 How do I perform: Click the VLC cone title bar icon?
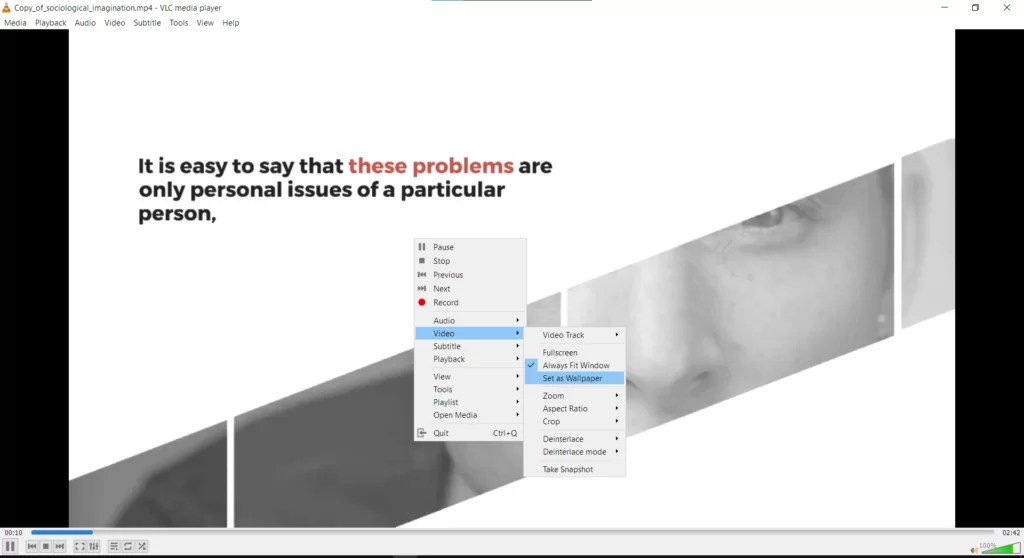click(7, 8)
